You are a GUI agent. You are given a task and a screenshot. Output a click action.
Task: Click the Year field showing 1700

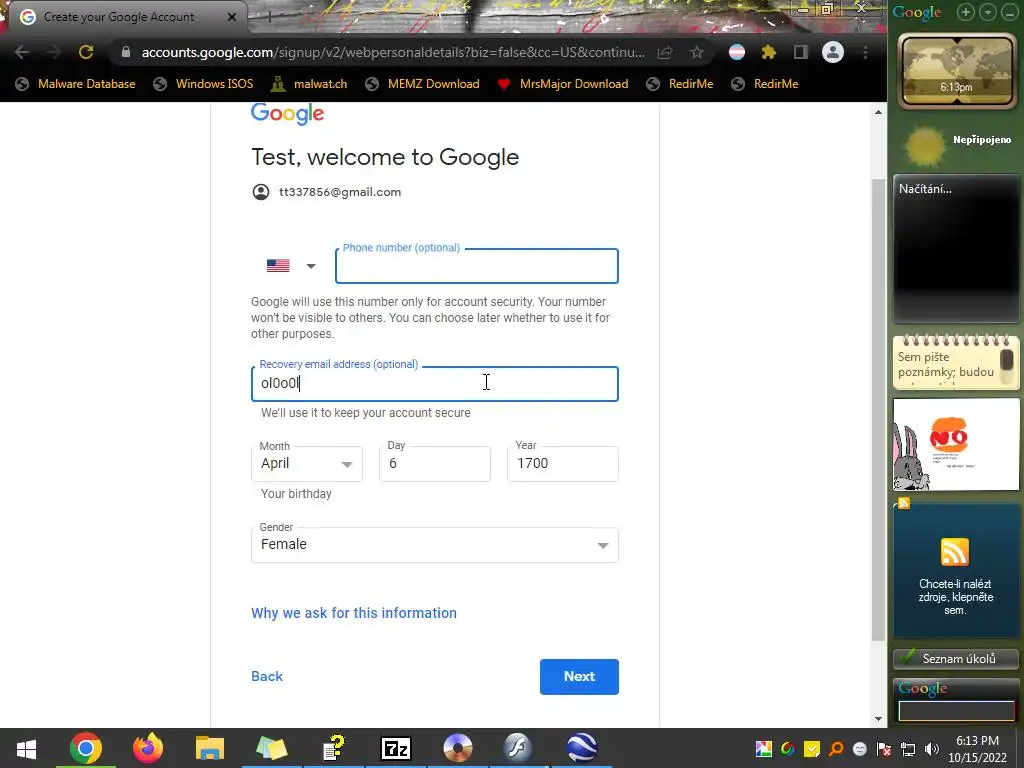562,464
